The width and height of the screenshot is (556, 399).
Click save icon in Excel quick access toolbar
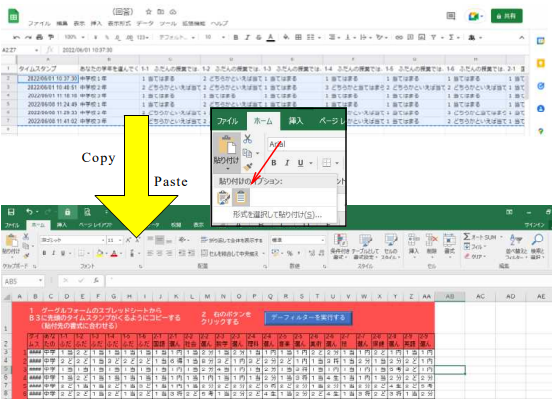pyautogui.click(x=11, y=212)
